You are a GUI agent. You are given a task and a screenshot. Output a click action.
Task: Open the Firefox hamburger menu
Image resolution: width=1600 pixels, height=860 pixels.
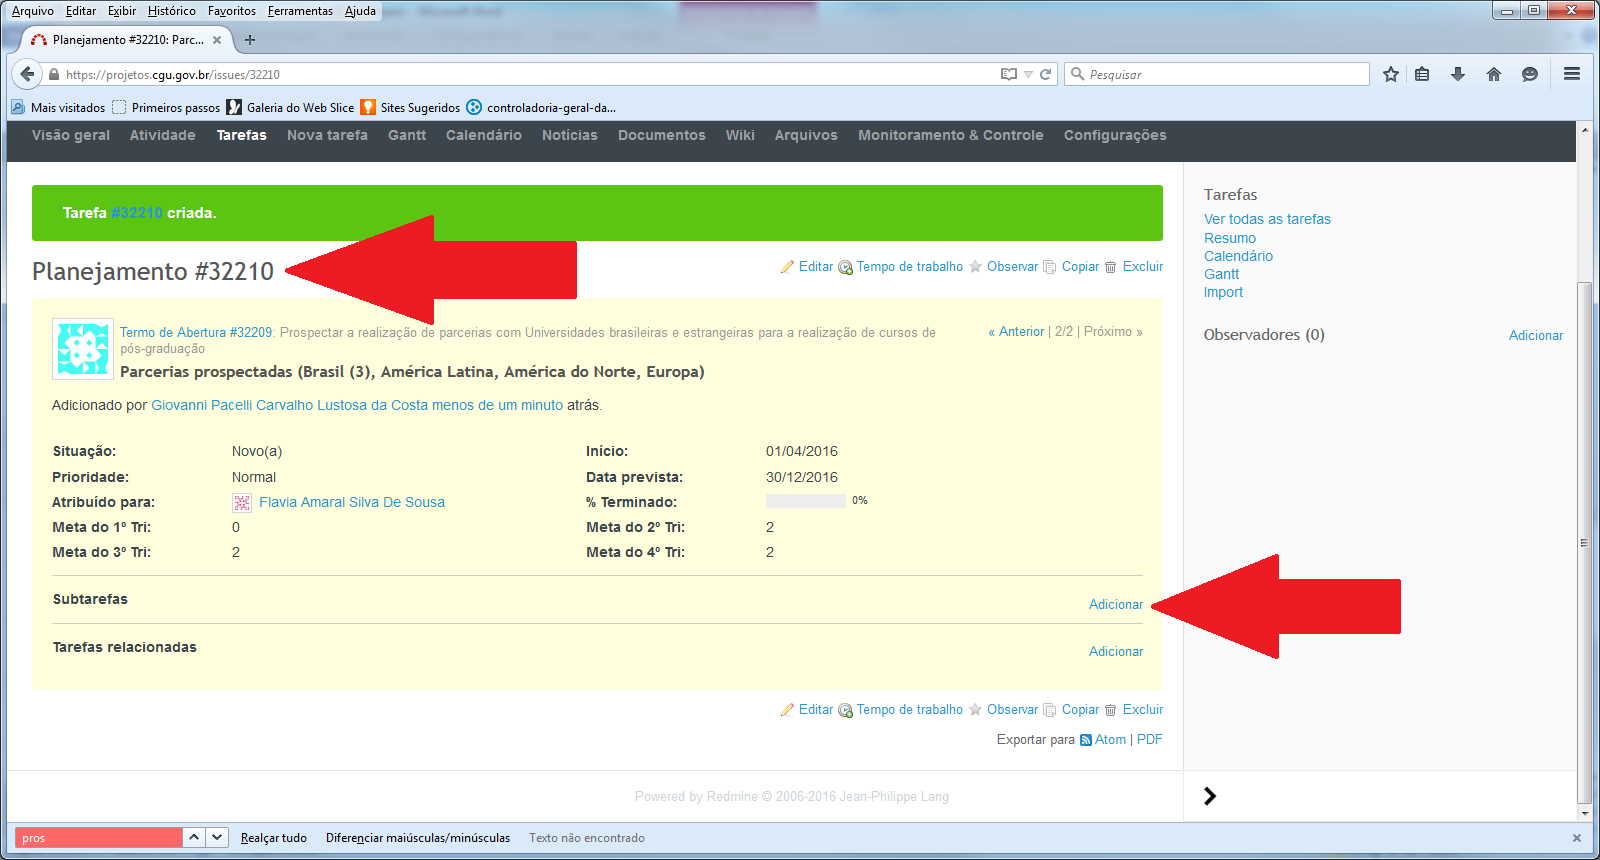[1572, 74]
